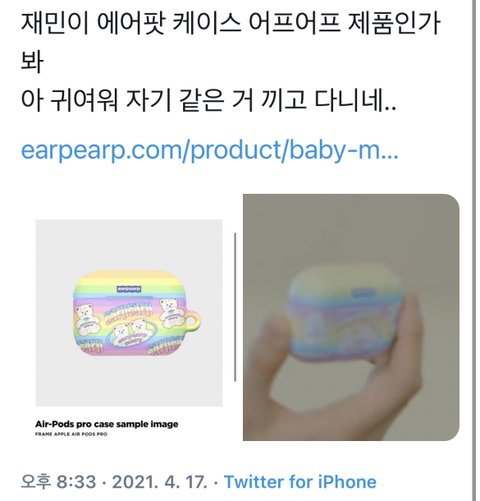Click the left bear character on case
The width and height of the screenshot is (480, 501).
86,319
